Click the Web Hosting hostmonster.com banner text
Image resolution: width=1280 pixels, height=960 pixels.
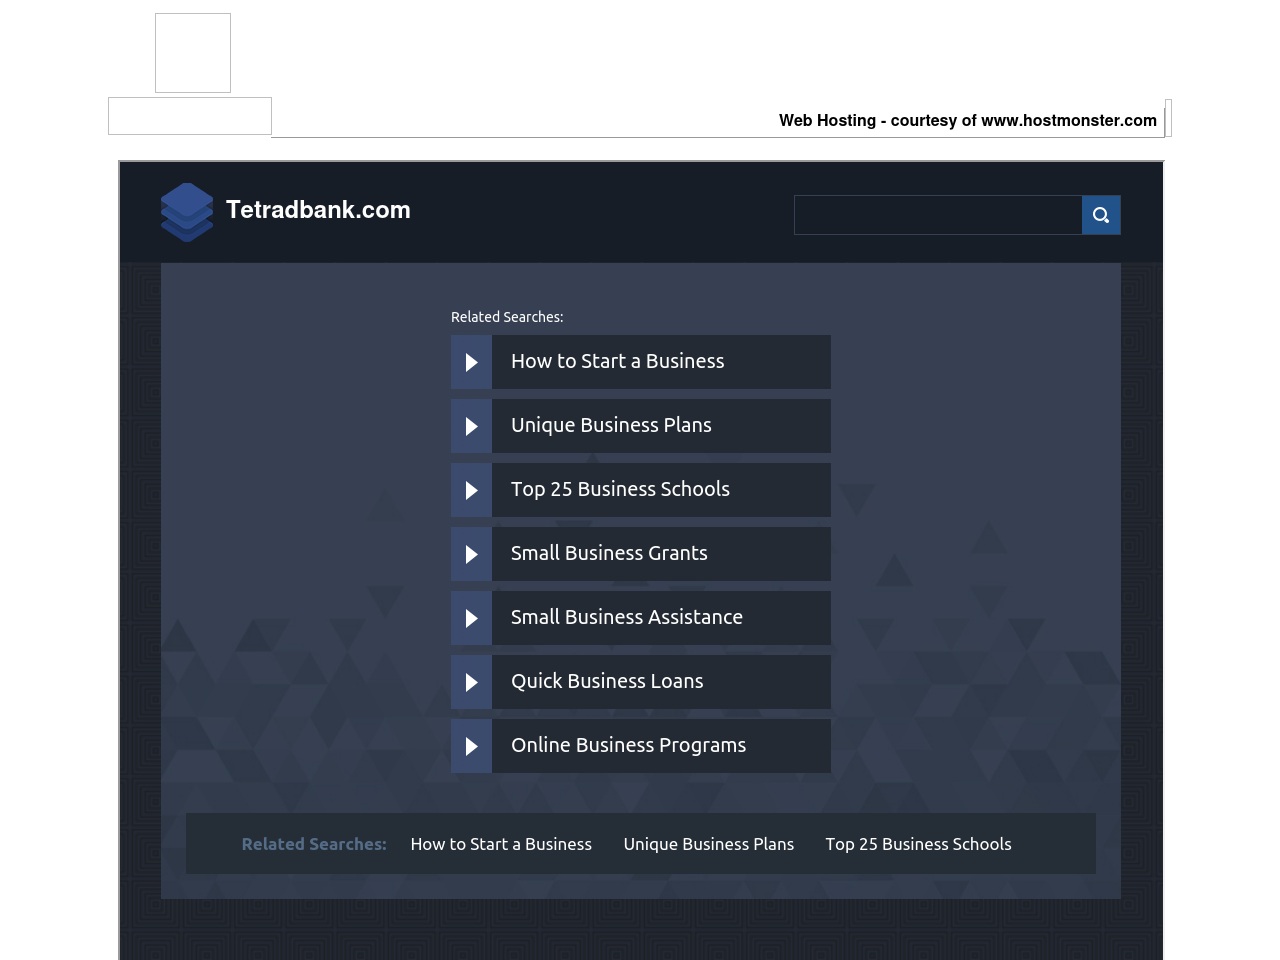(x=968, y=120)
